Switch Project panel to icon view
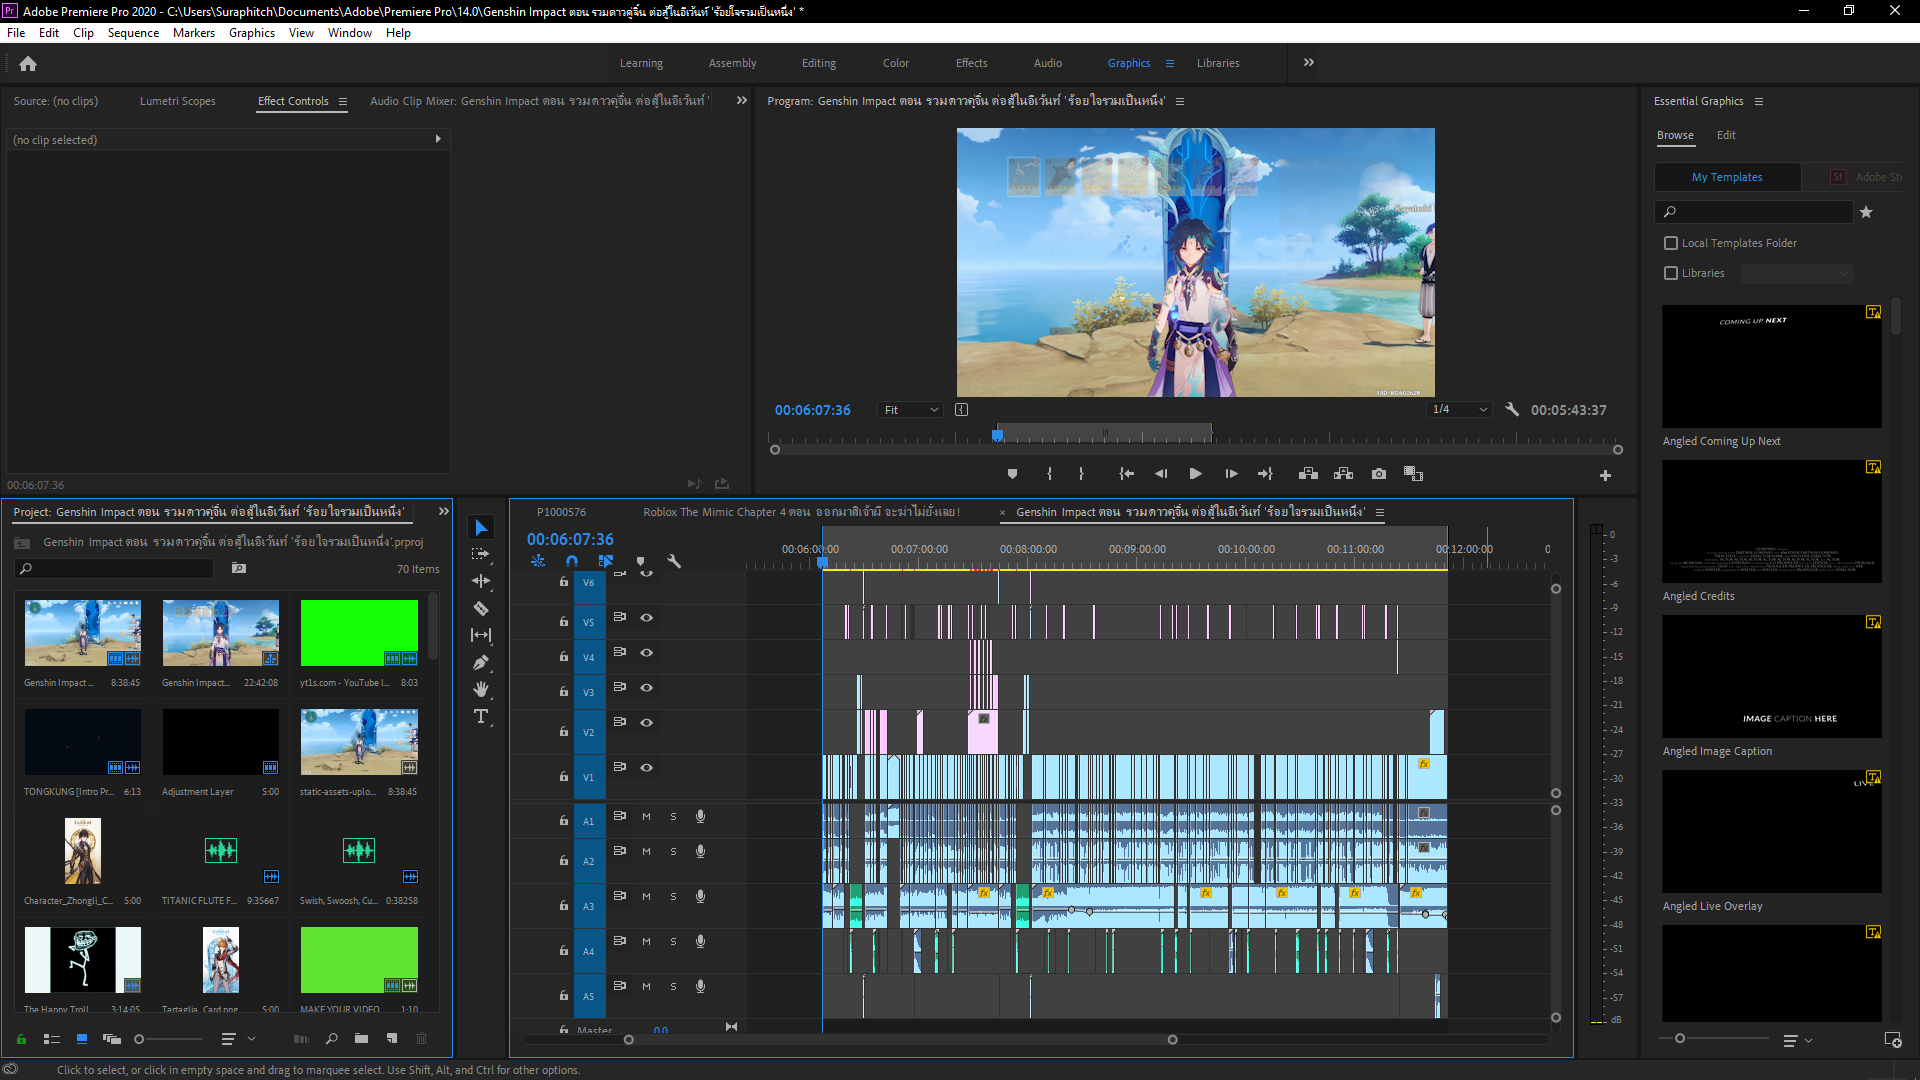The width and height of the screenshot is (1920, 1080). point(82,1039)
